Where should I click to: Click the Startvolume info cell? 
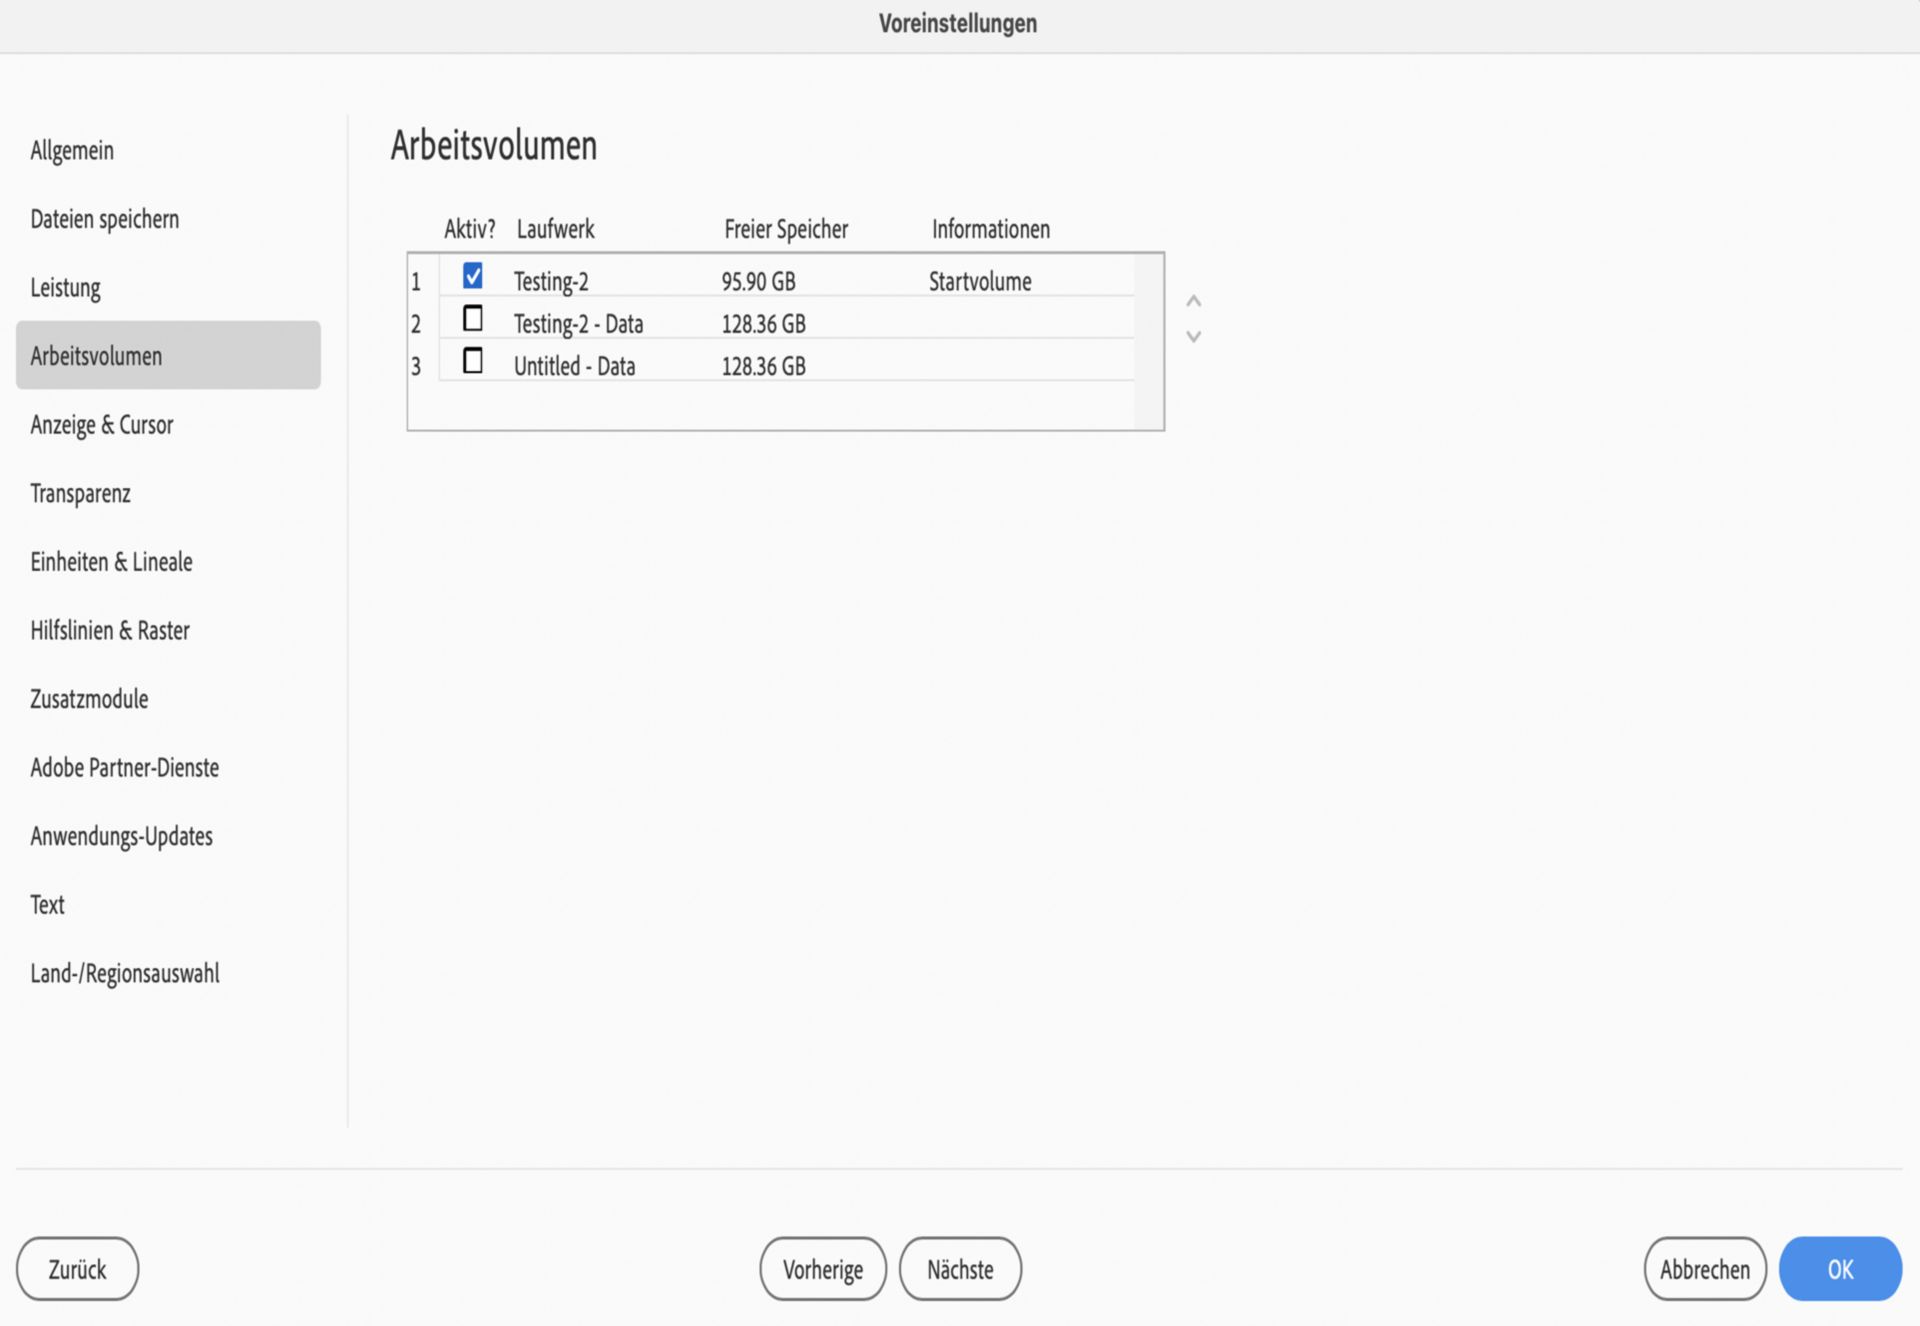[980, 282]
